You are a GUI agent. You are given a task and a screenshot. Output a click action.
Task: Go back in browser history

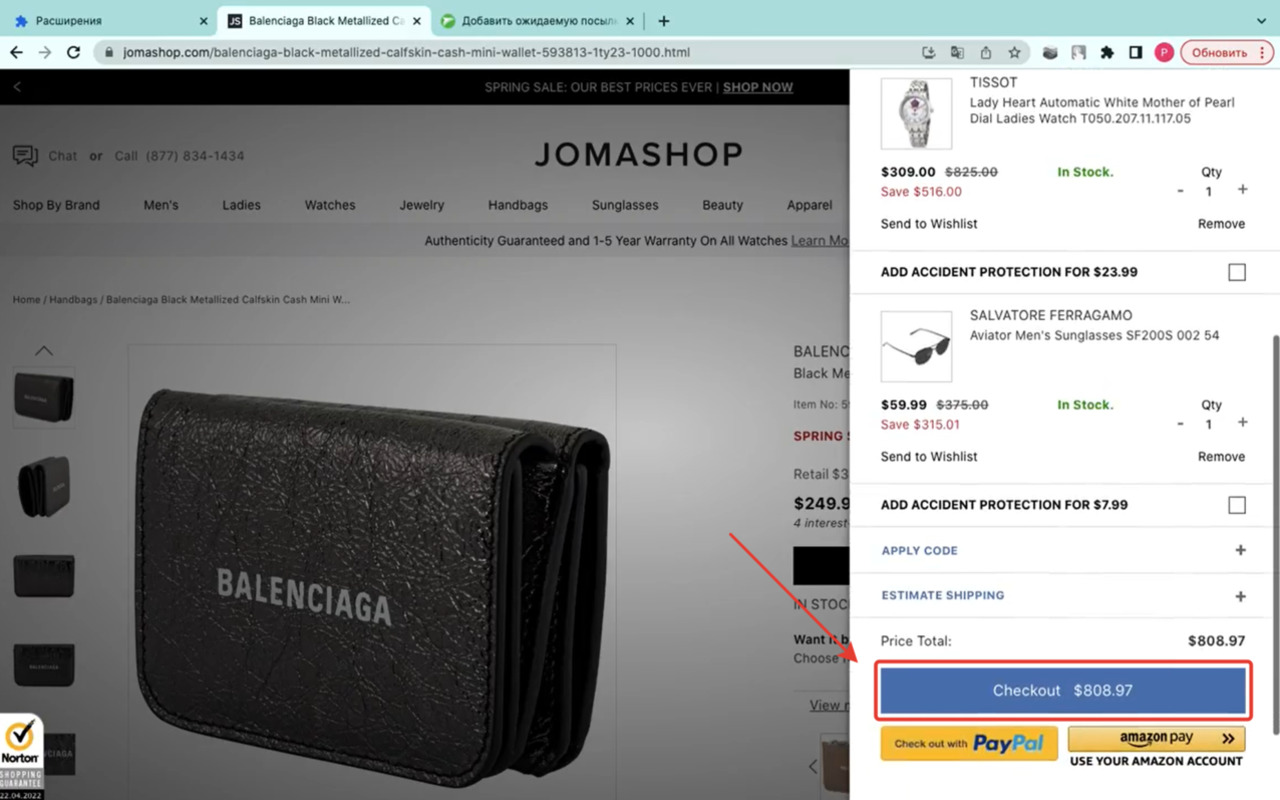tap(16, 52)
